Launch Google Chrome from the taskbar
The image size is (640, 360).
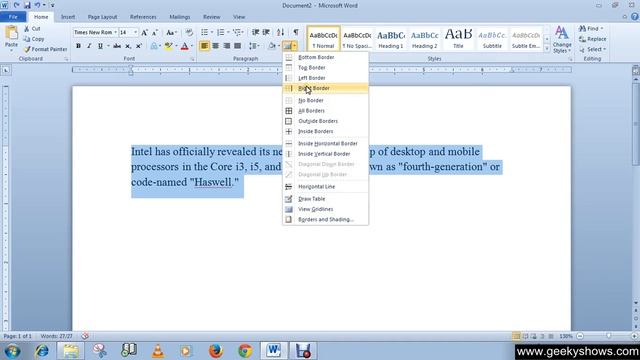(x=245, y=351)
